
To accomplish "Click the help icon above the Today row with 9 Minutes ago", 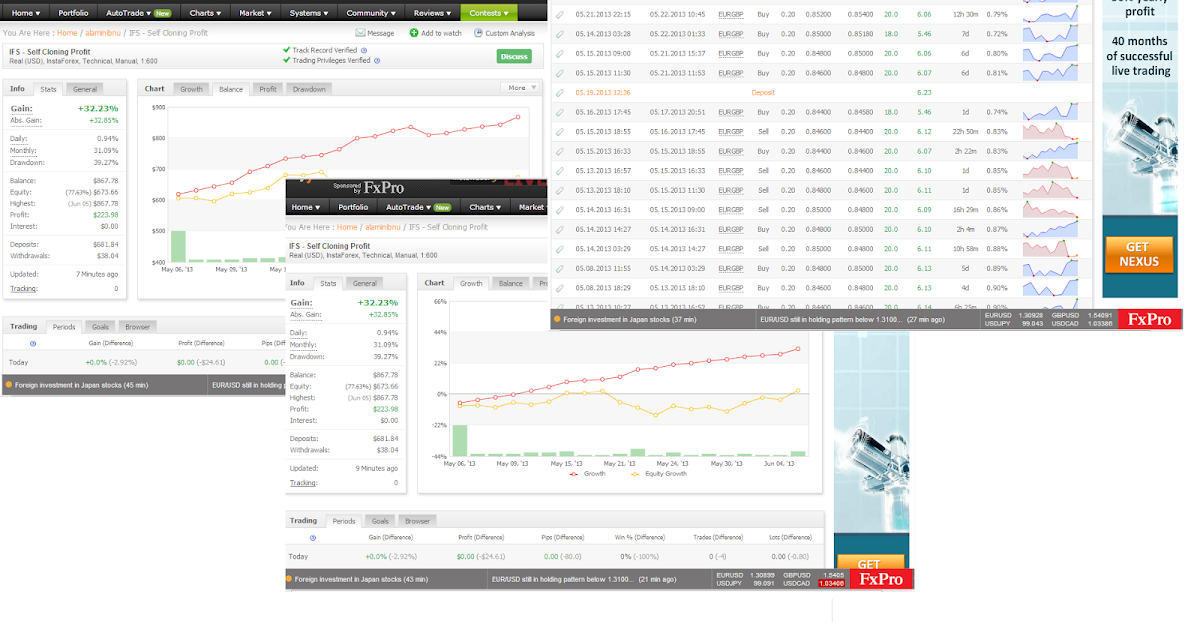I will [x=313, y=538].
